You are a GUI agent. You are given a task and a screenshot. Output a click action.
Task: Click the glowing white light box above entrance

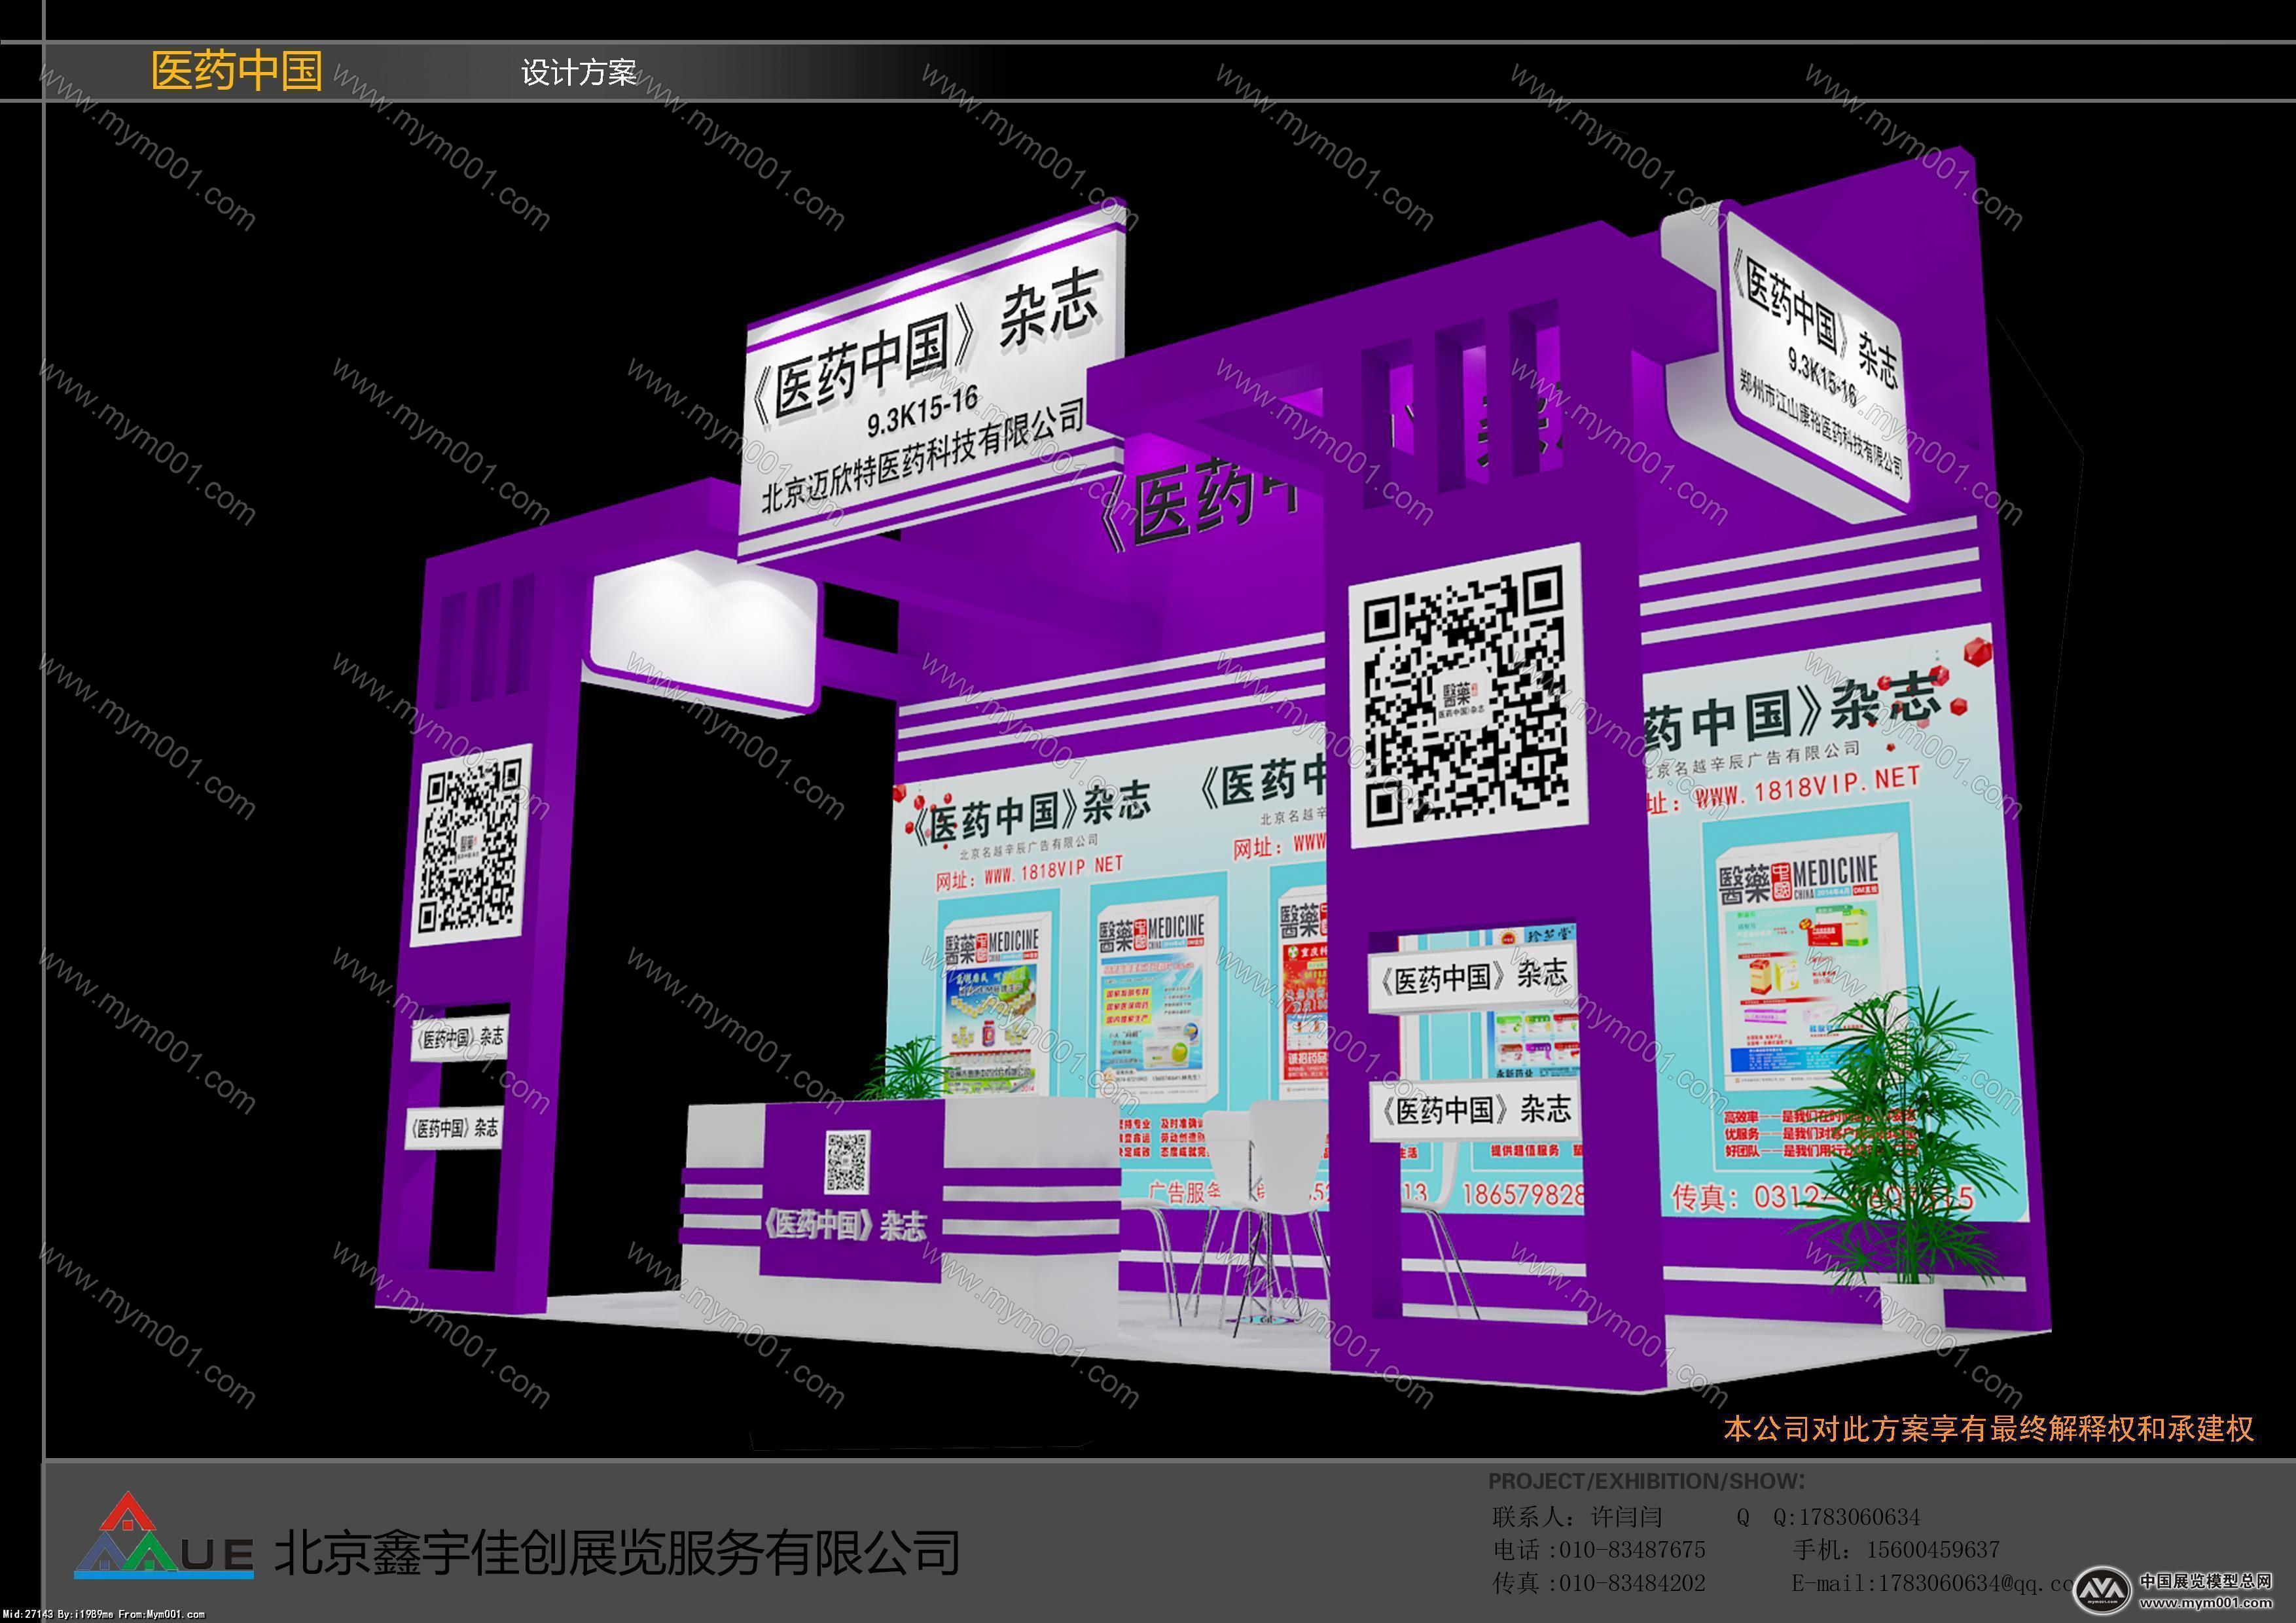tap(703, 633)
